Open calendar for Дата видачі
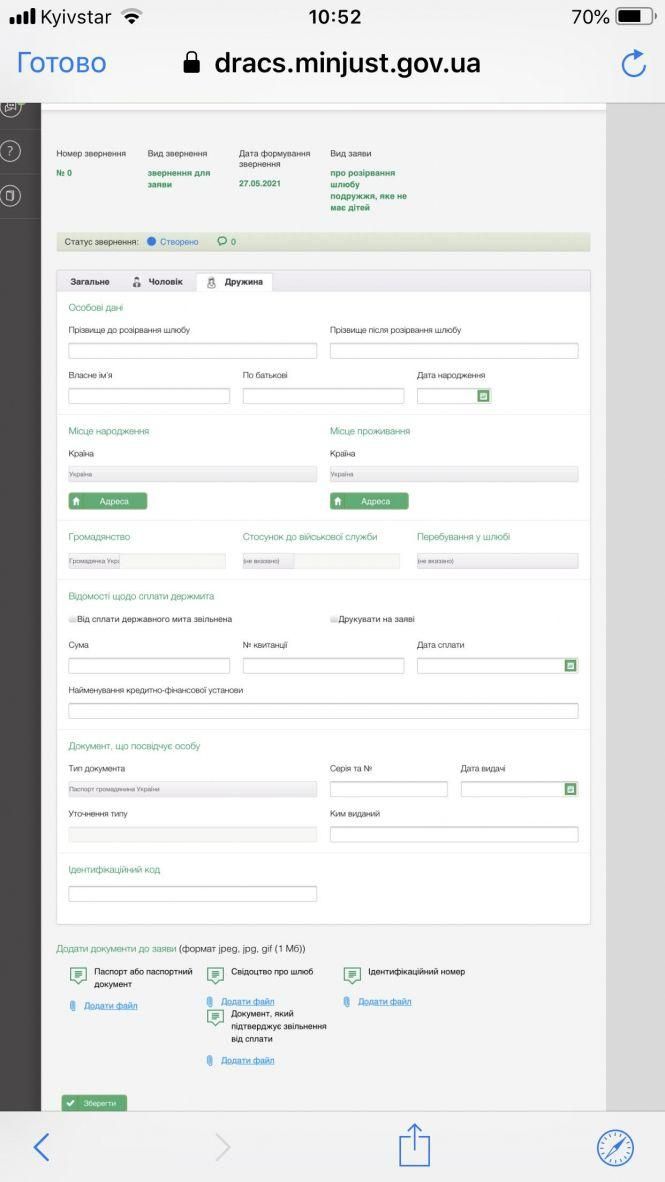 (x=570, y=789)
